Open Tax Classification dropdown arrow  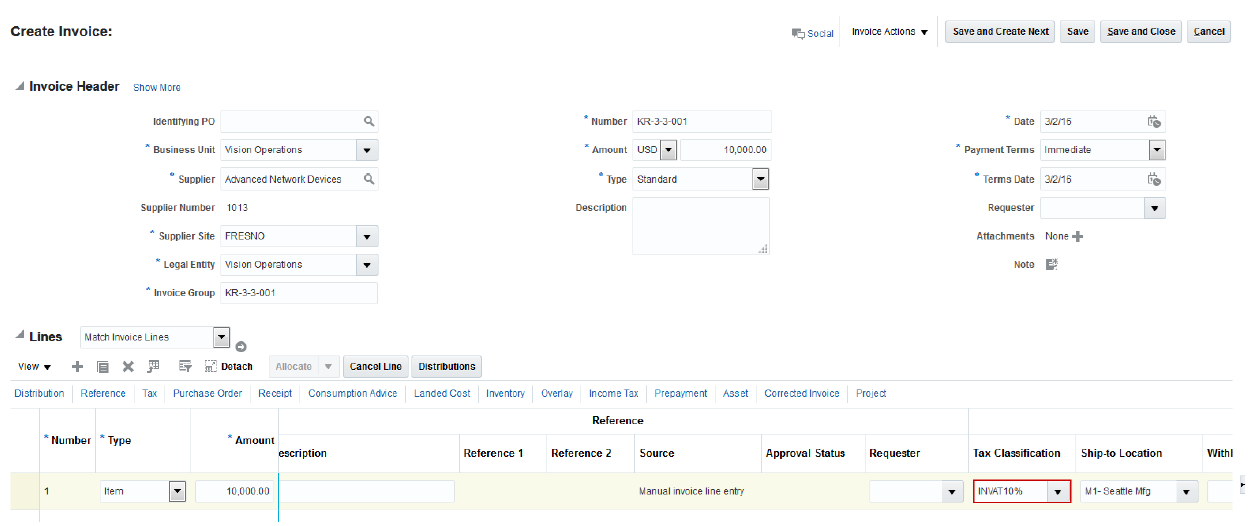coord(1056,492)
